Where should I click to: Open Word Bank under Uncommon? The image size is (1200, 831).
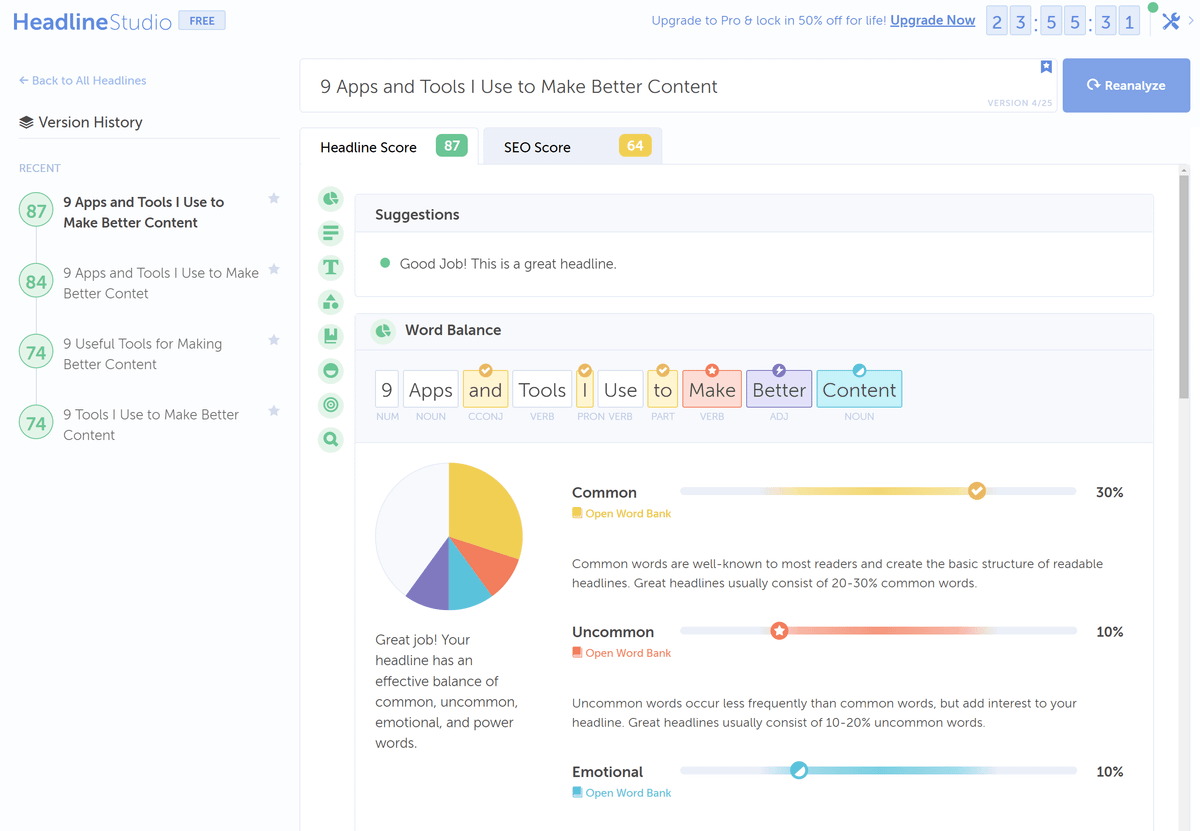point(627,653)
